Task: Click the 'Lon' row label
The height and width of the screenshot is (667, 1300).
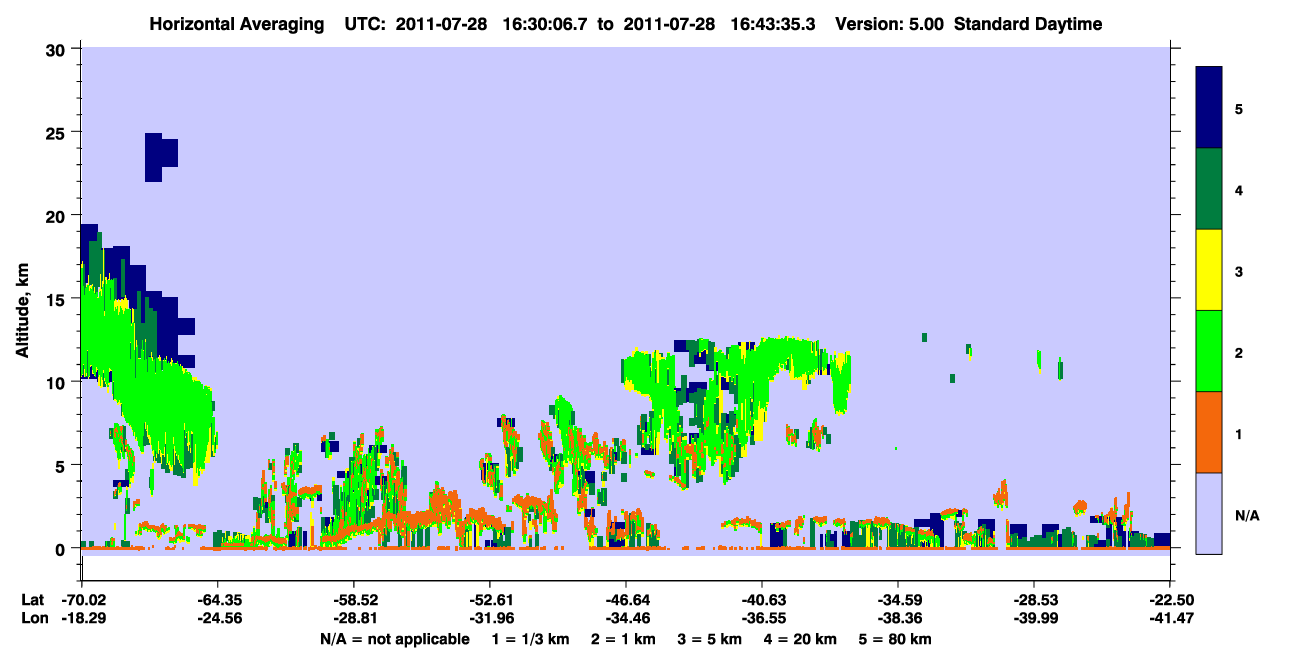Action: (32, 618)
